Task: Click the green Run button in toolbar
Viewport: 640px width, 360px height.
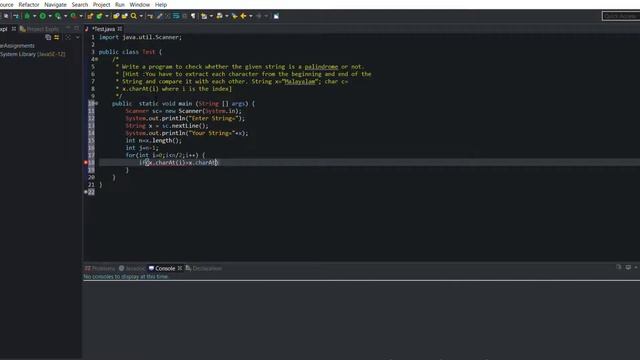Action: 42,16
